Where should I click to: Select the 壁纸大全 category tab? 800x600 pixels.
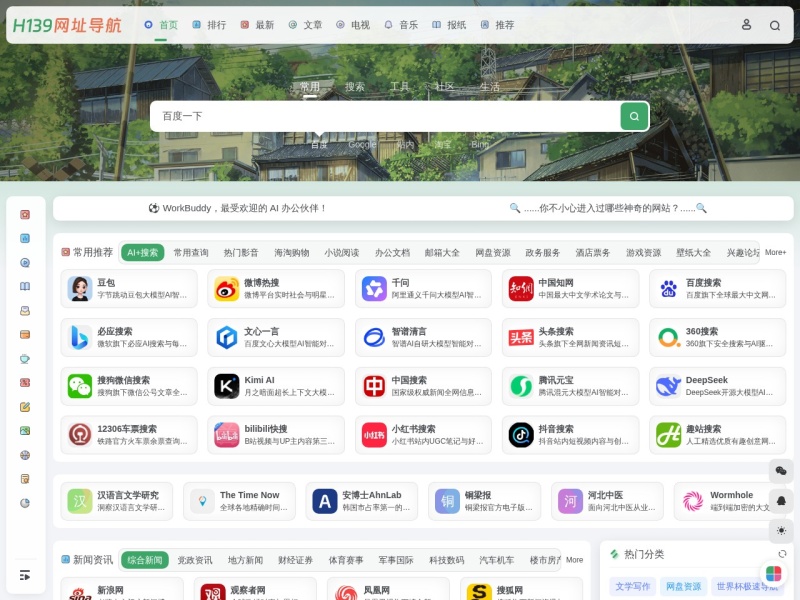(x=693, y=253)
